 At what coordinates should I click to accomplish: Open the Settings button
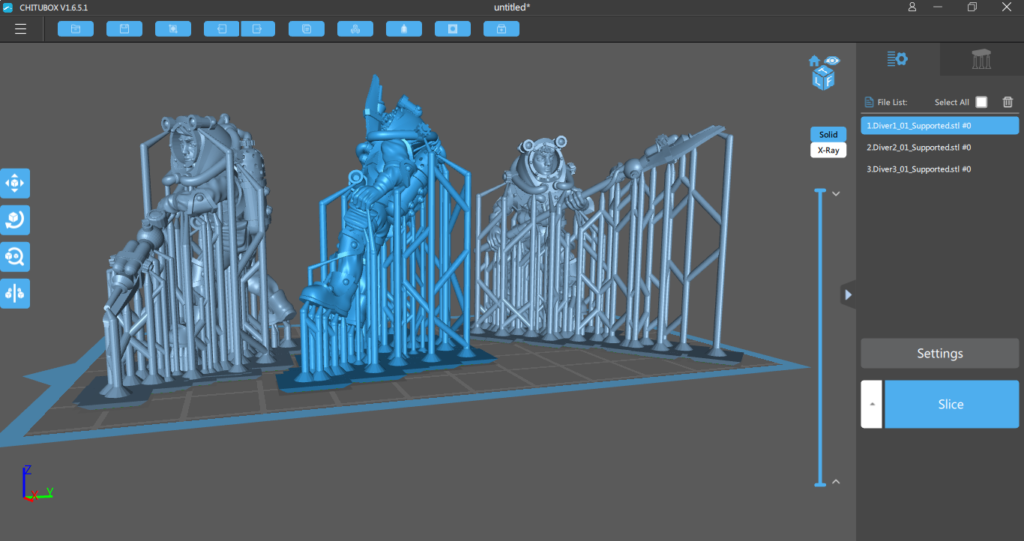(x=939, y=353)
